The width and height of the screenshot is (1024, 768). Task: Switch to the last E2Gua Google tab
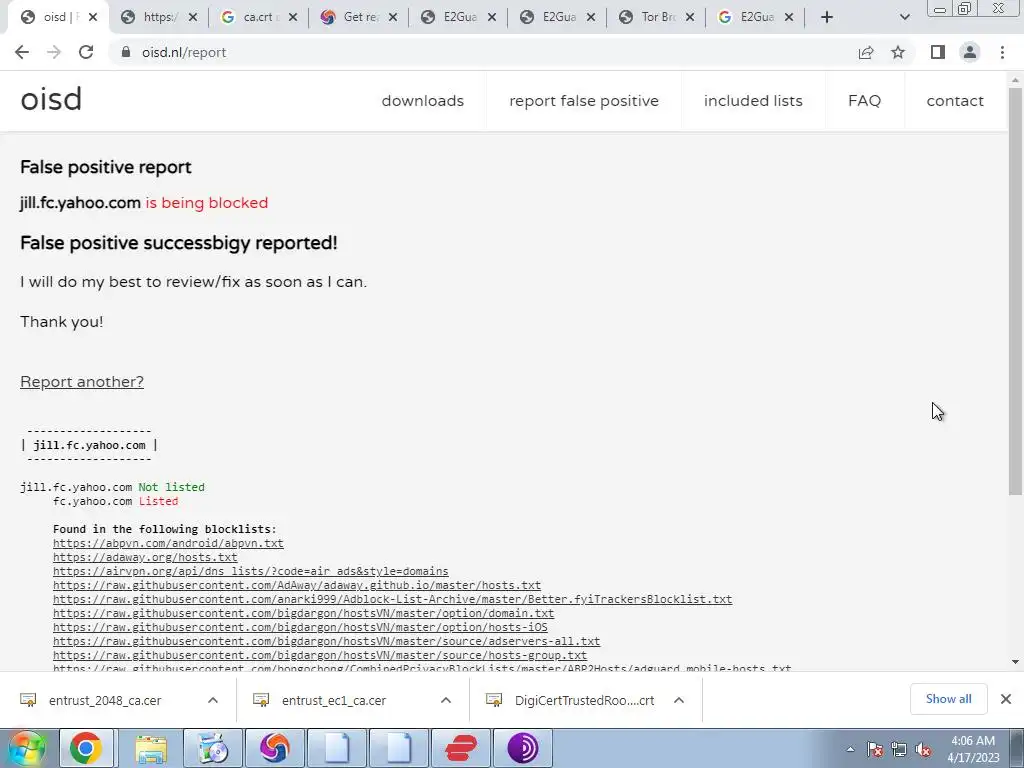click(x=754, y=17)
